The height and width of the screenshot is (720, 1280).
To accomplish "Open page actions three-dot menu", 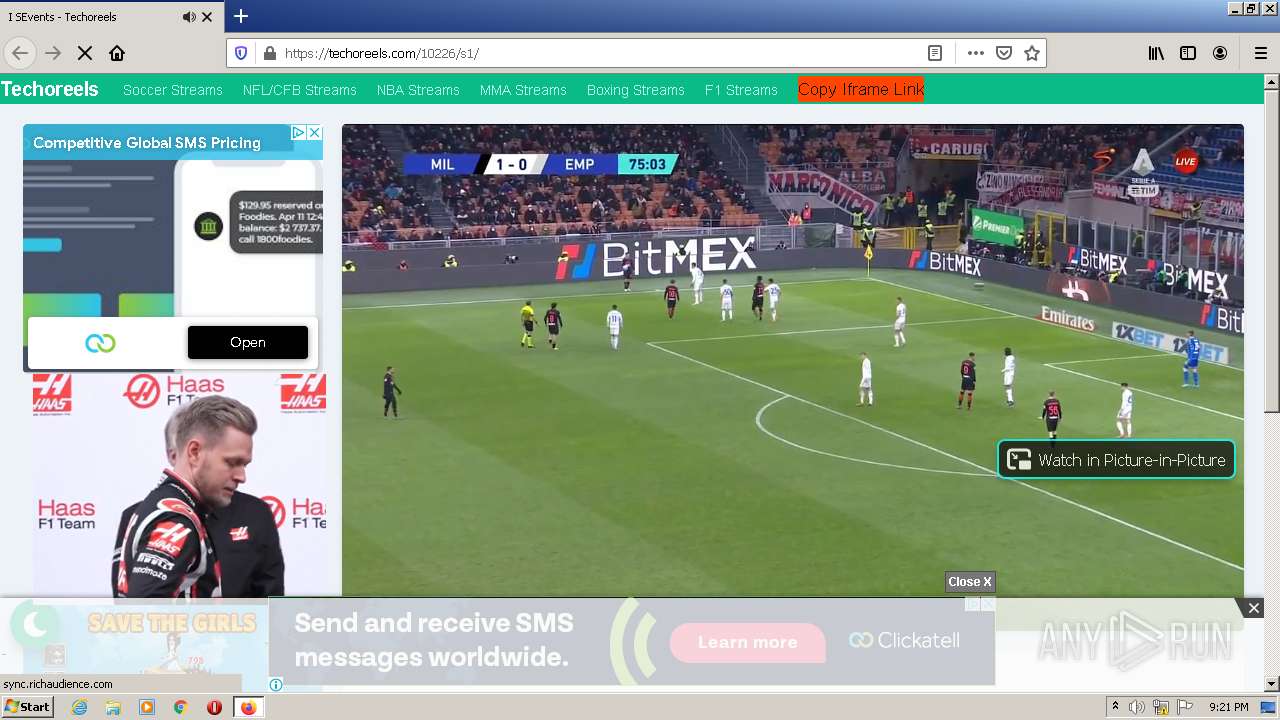I will pyautogui.click(x=975, y=53).
